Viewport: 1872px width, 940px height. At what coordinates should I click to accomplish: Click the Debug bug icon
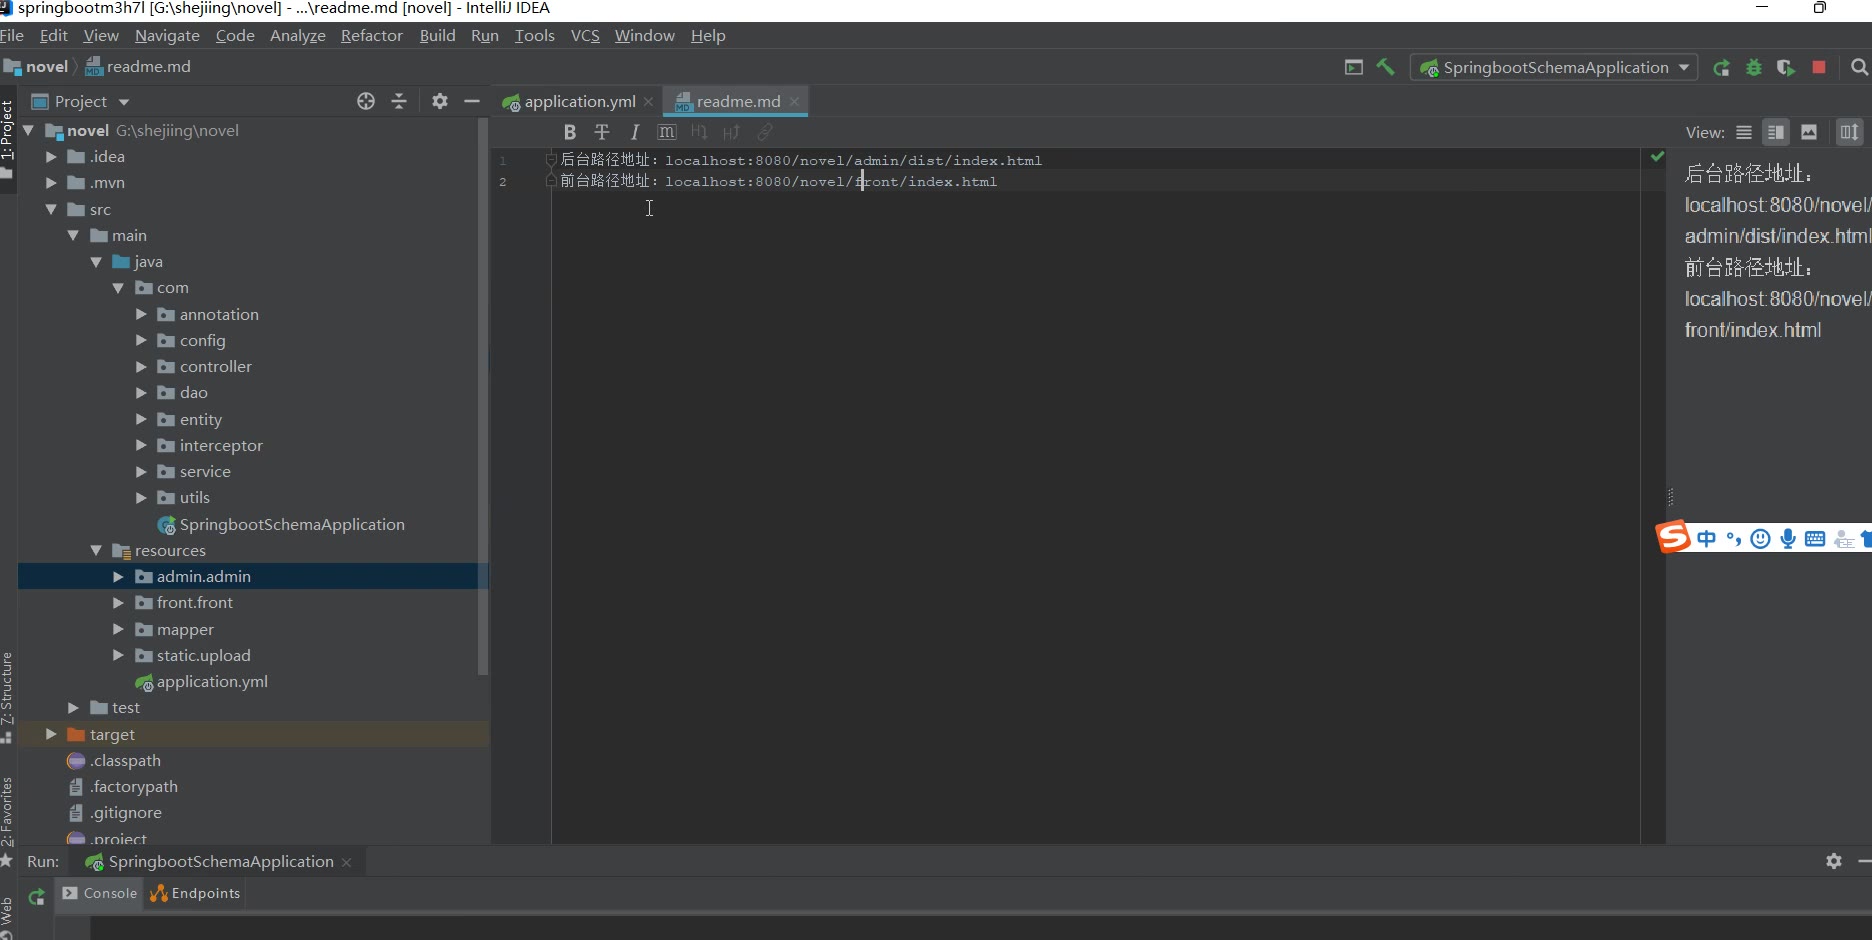coord(1754,68)
